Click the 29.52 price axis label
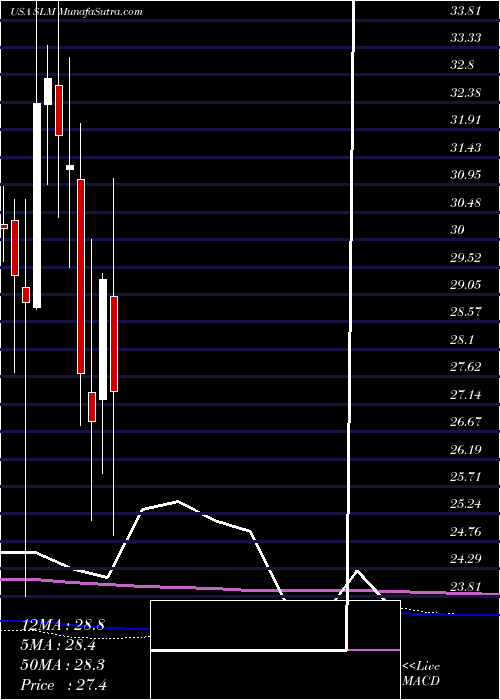 coord(466,258)
